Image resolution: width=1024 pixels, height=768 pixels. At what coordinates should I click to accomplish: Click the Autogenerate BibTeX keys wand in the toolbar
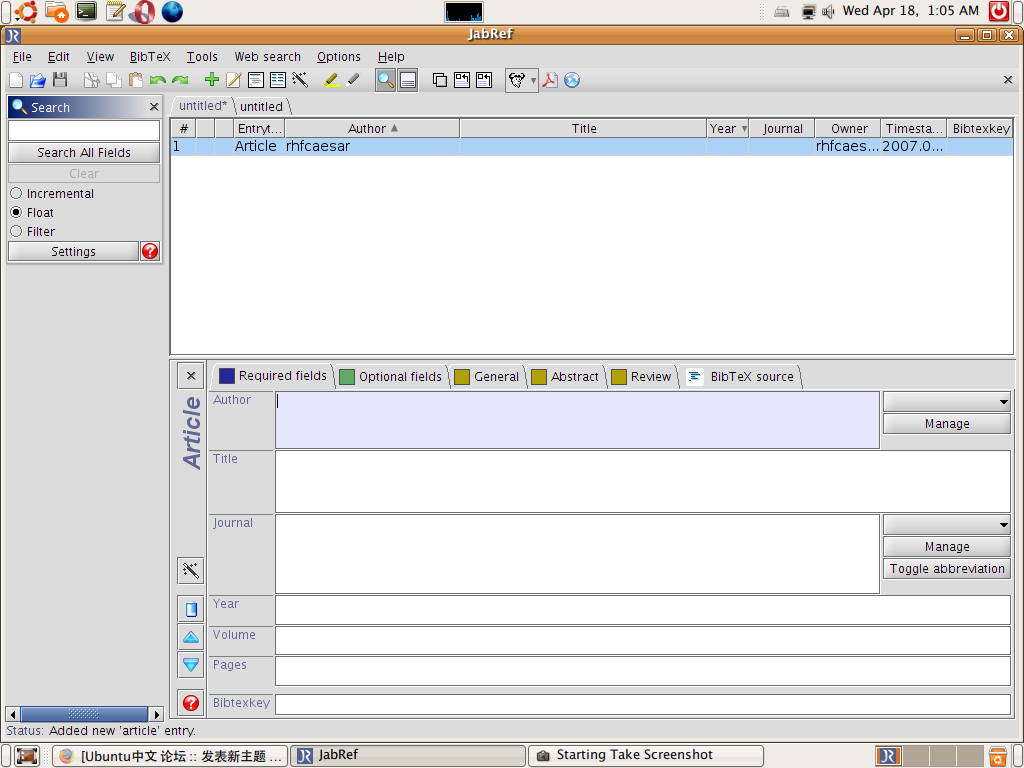tap(300, 80)
